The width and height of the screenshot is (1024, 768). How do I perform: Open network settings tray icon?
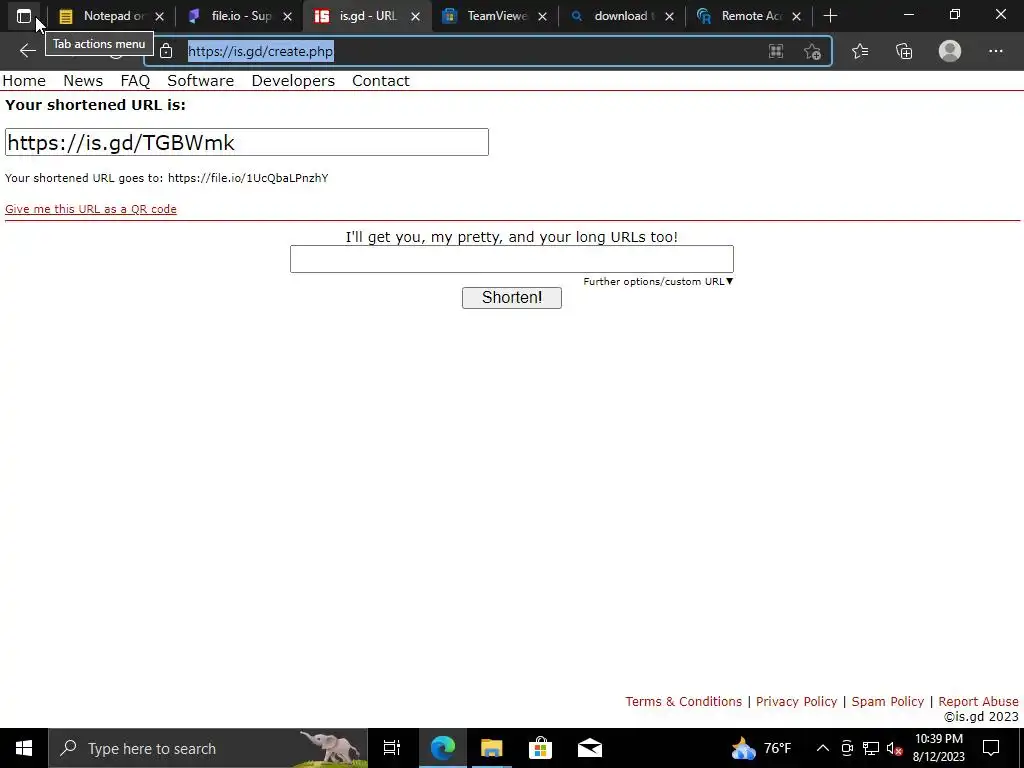click(x=871, y=748)
